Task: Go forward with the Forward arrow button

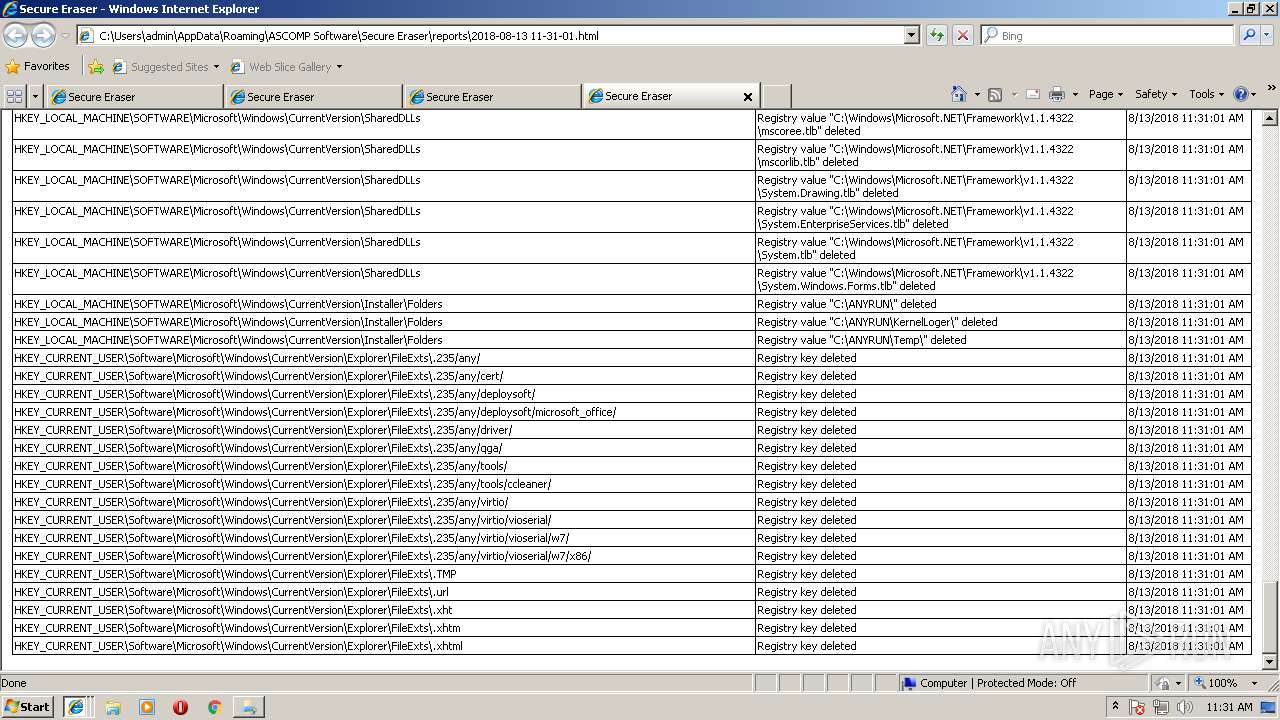Action: [43, 36]
